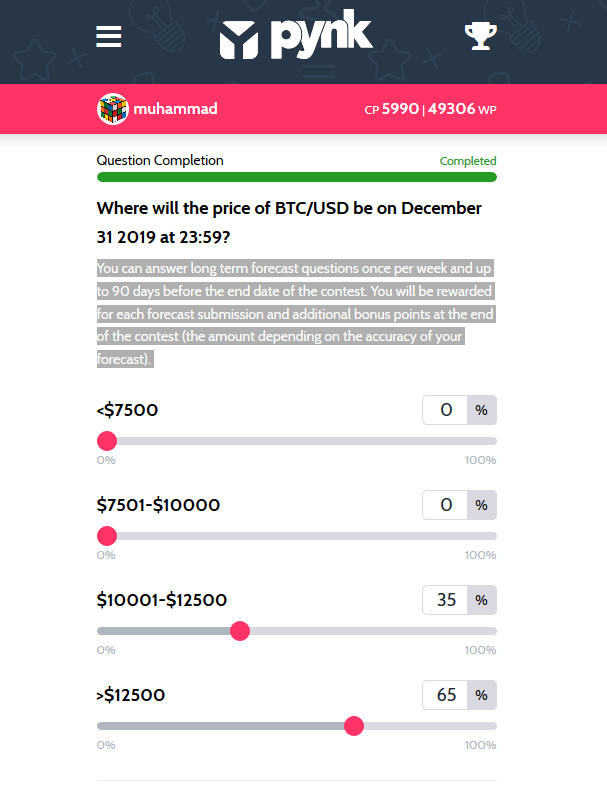The image size is (607, 801).
Task: Edit the $10001-$12500 percentage field showing 35
Action: (x=445, y=600)
